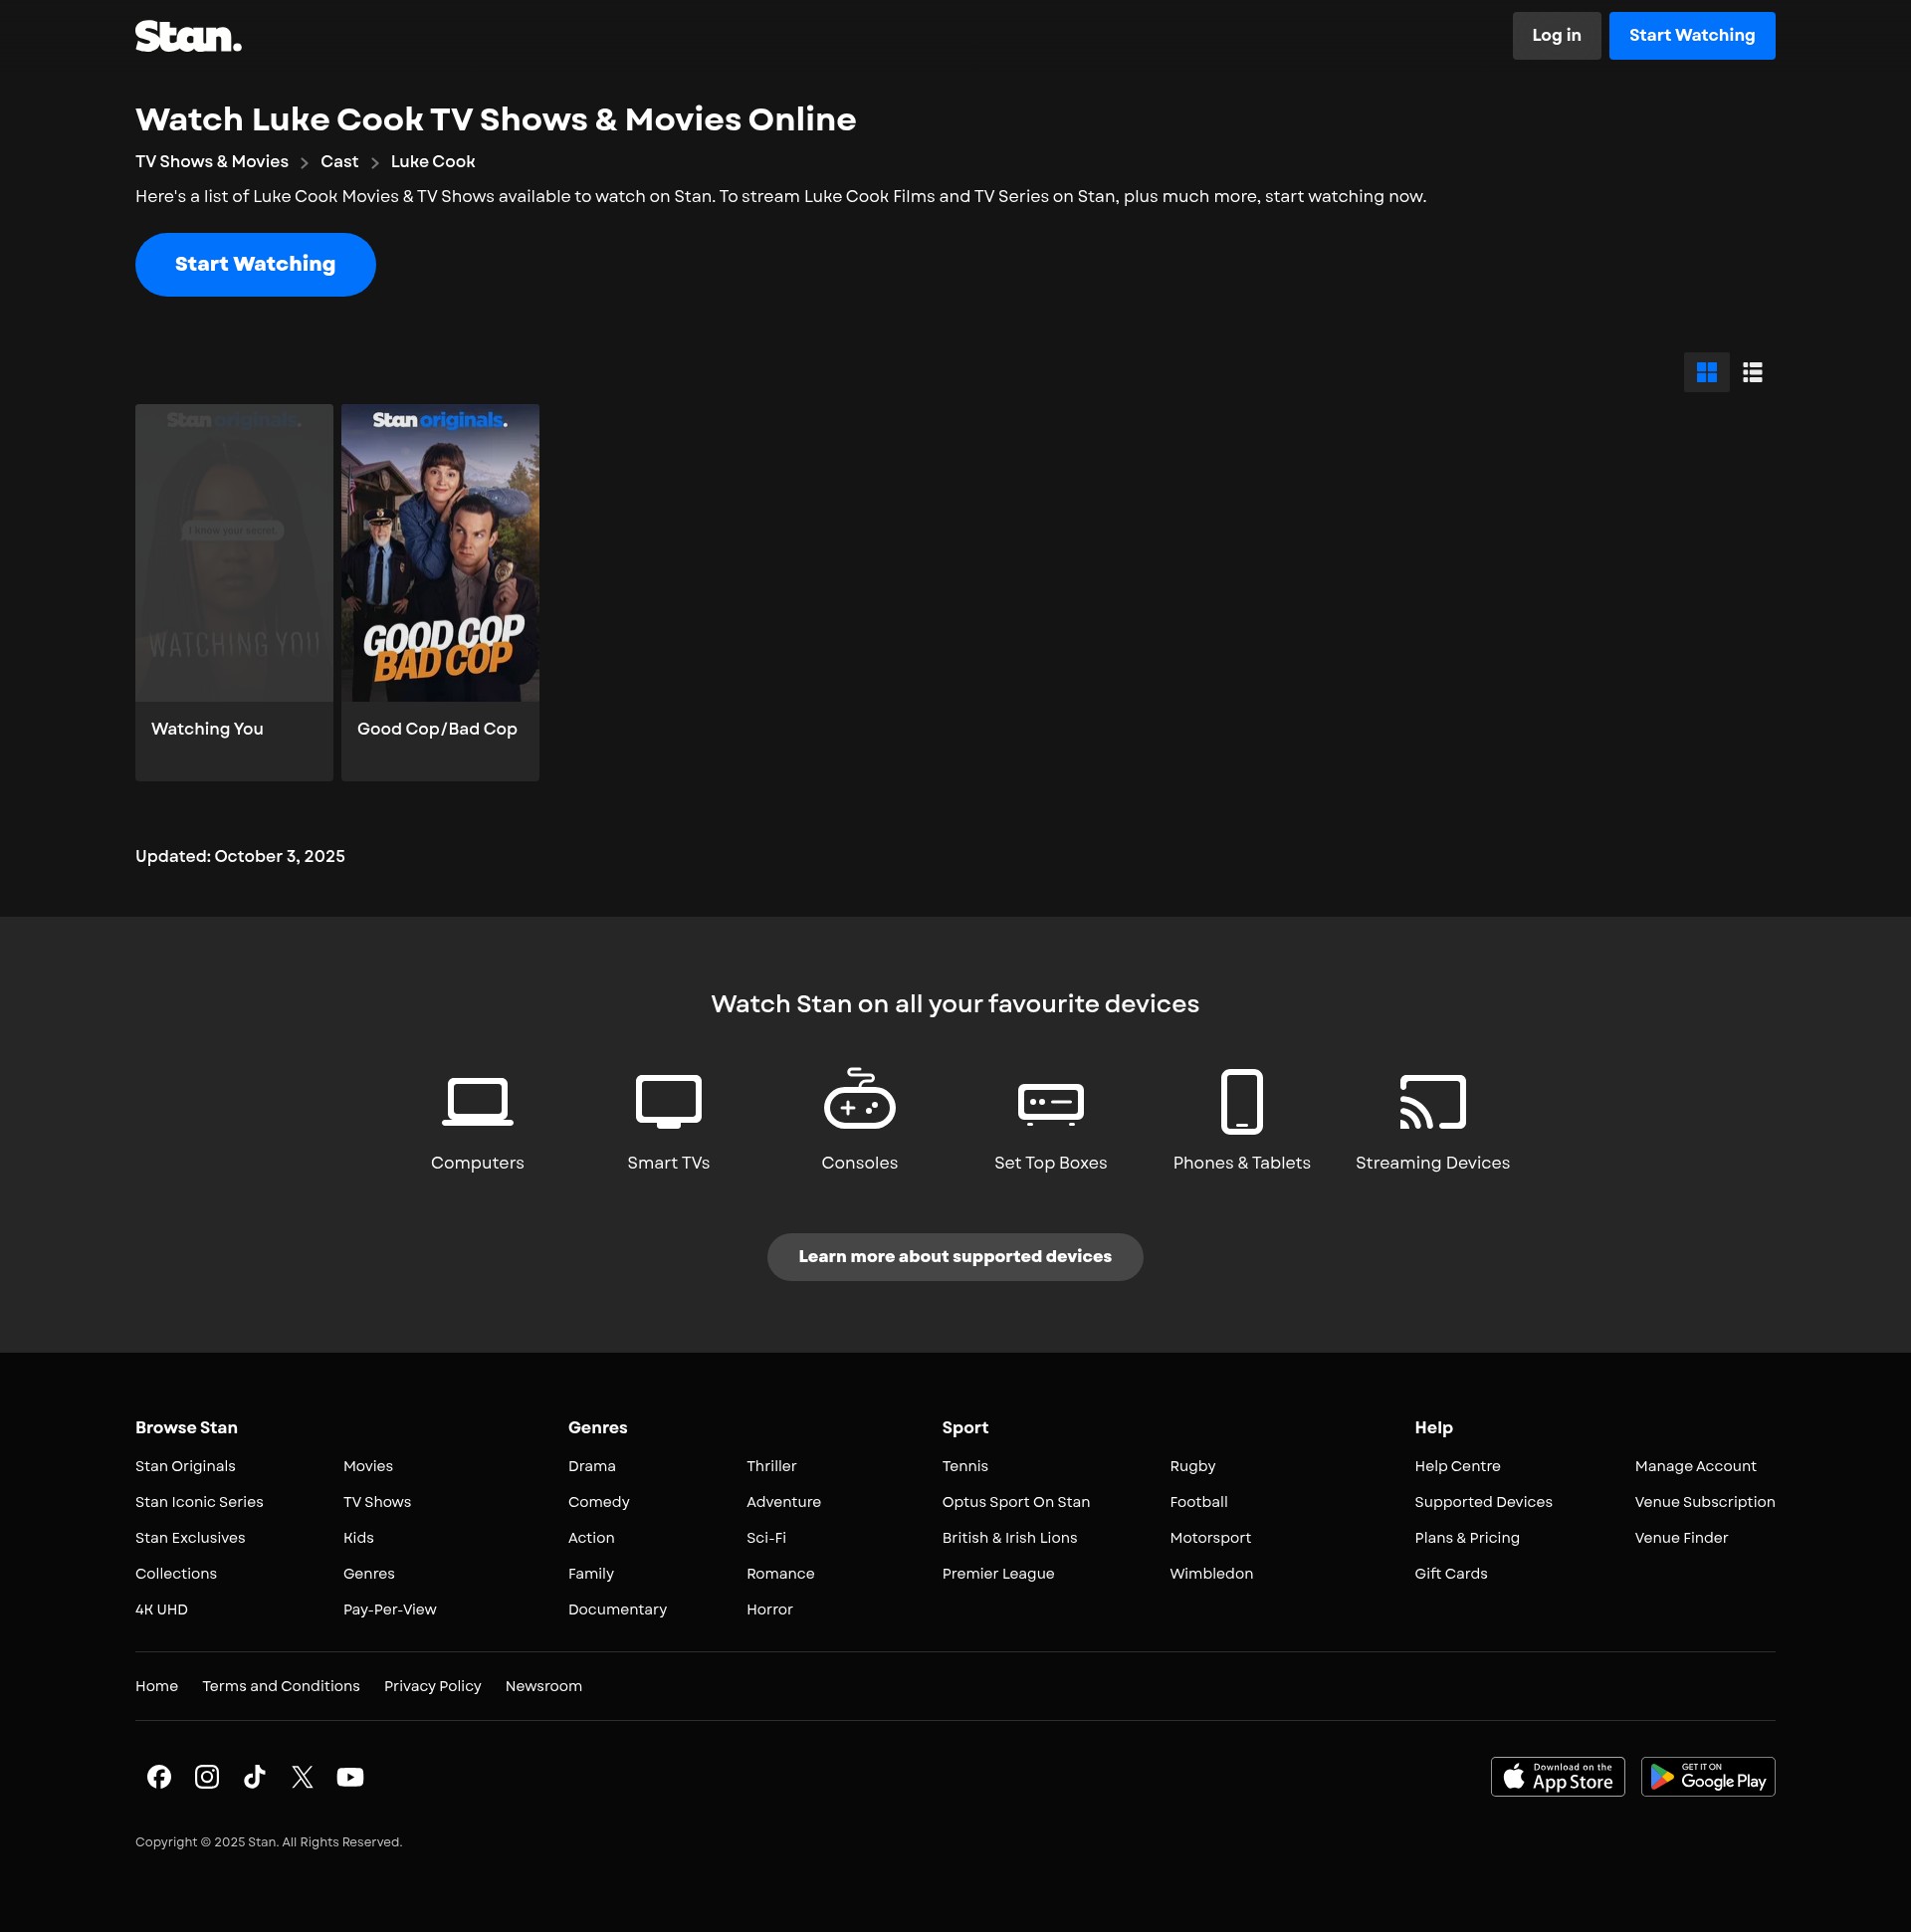
Task: Open Motorsport link
Action: coord(1210,1538)
